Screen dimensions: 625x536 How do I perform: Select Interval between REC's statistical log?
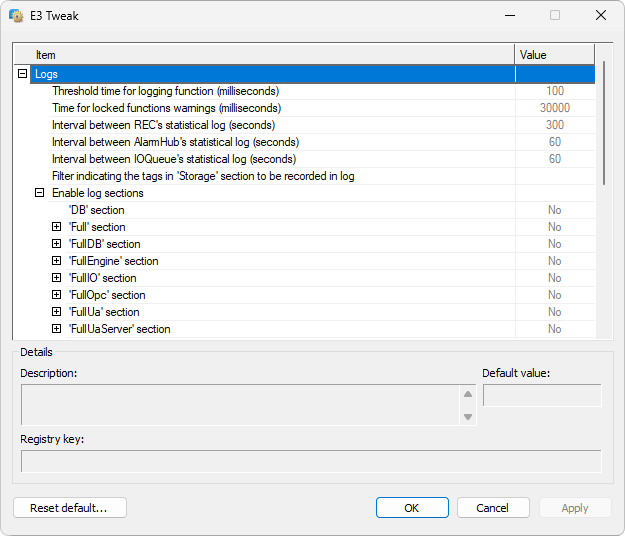tap(163, 125)
